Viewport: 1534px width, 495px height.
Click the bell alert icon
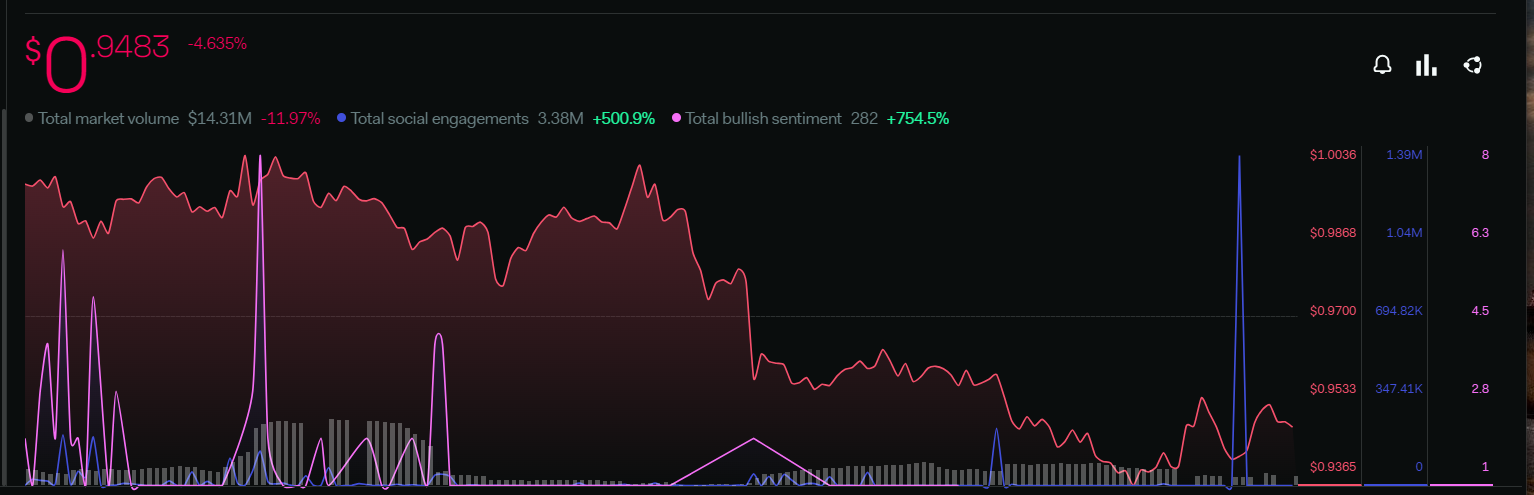point(1383,66)
